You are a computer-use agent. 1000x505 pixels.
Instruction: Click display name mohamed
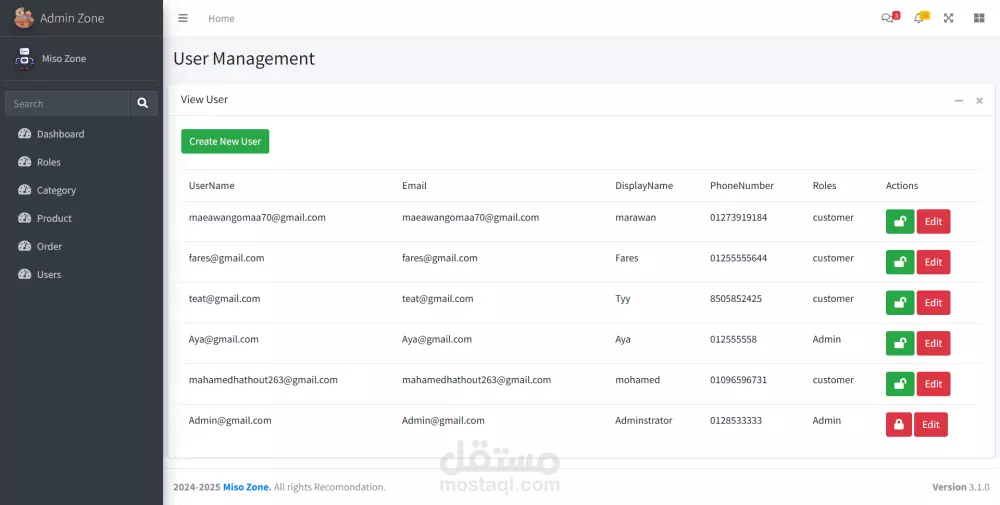tap(638, 380)
